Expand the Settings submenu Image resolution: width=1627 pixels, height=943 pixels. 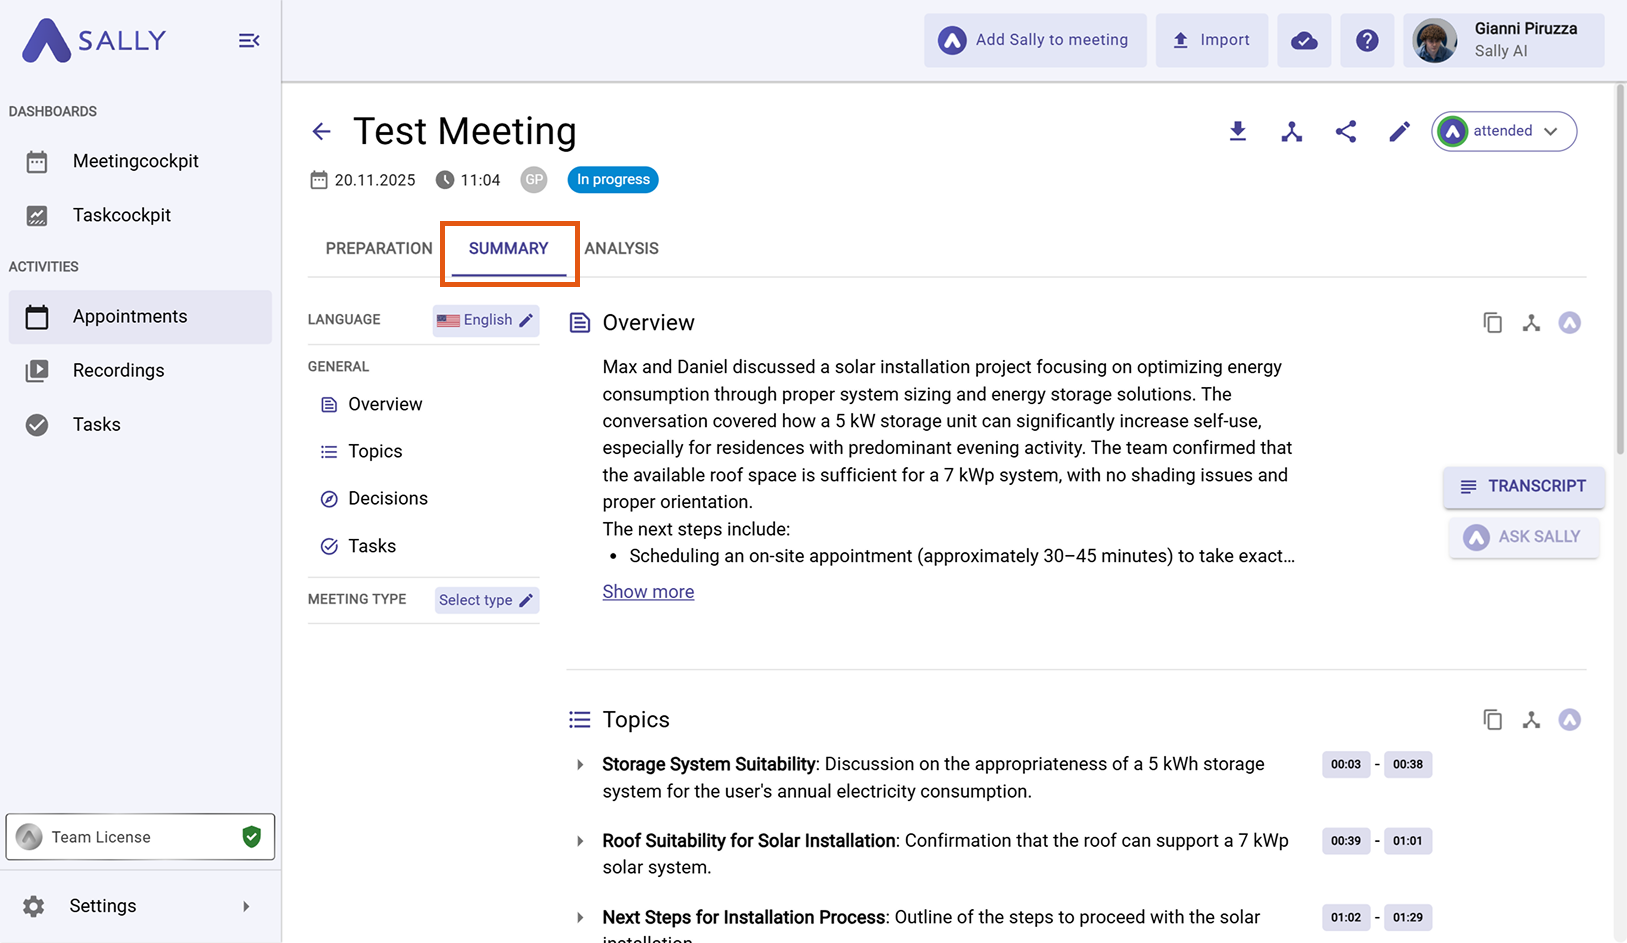(246, 906)
